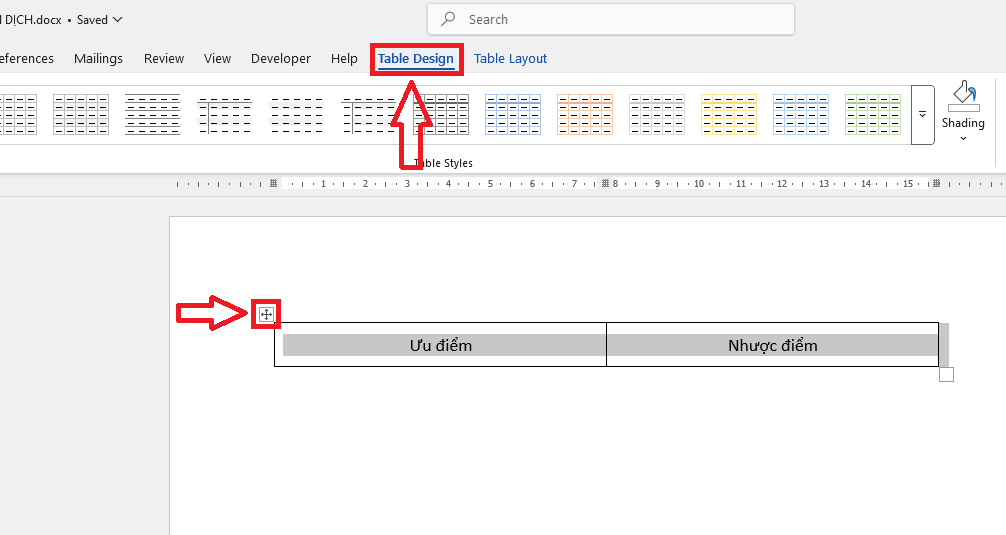Click the "Nhược điểm" table cell
This screenshot has width=1006, height=535.
click(x=772, y=345)
